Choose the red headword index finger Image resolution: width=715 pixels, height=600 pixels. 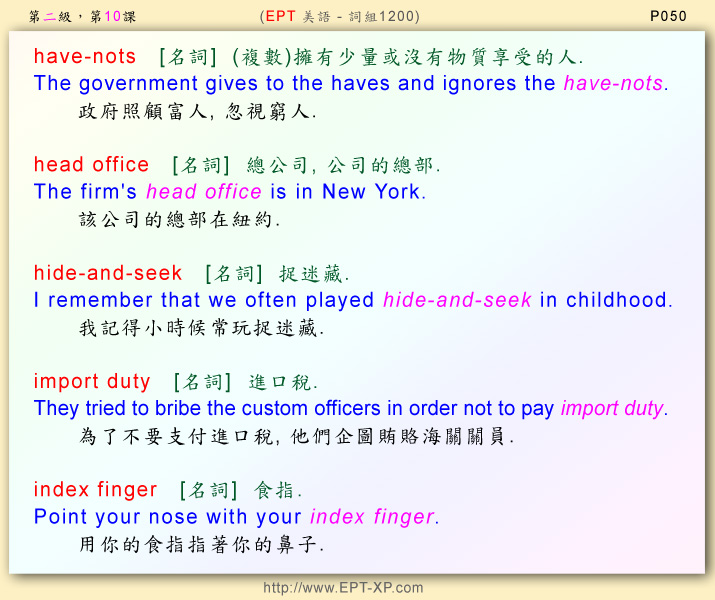[95, 490]
